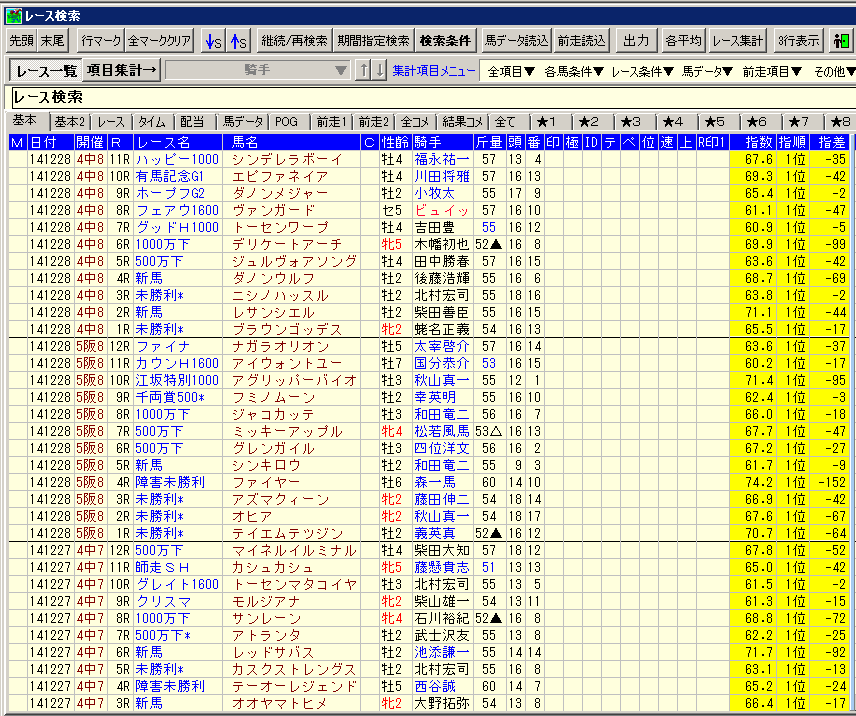The width and height of the screenshot is (856, 716).
Task: Select the ★7 tab
Action: pyautogui.click(x=799, y=122)
